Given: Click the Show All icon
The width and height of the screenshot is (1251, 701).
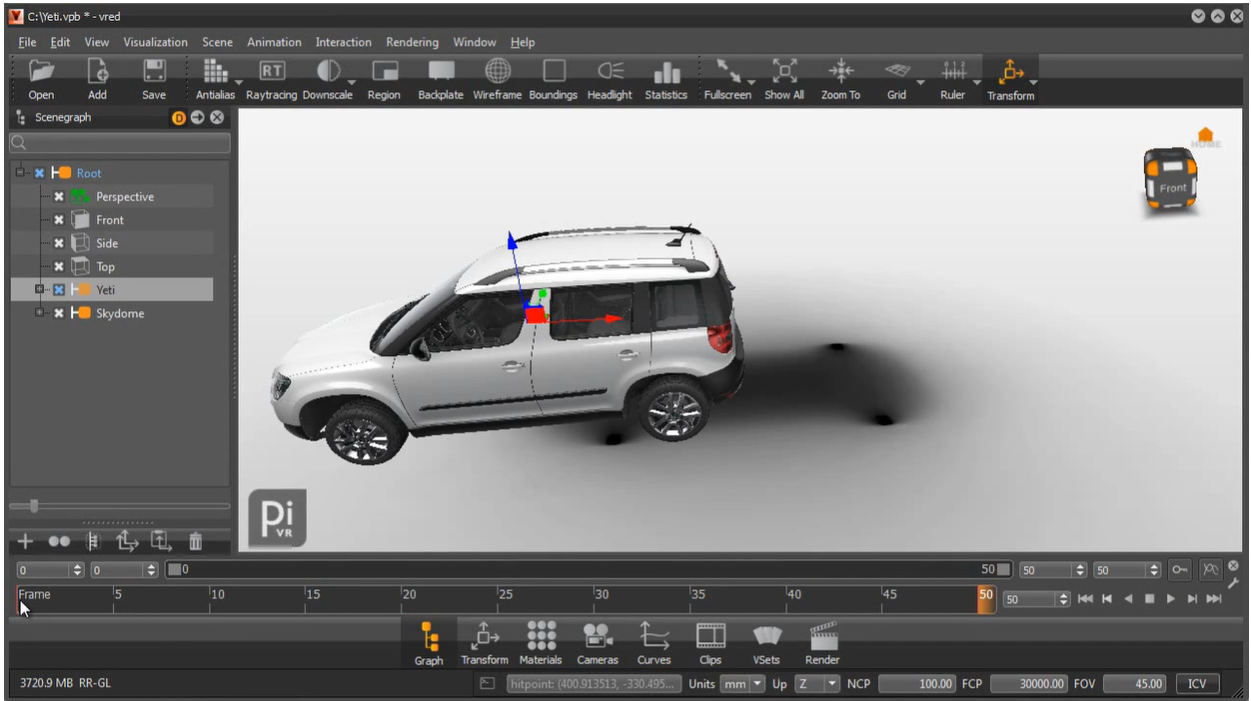Looking at the screenshot, I should pyautogui.click(x=785, y=72).
